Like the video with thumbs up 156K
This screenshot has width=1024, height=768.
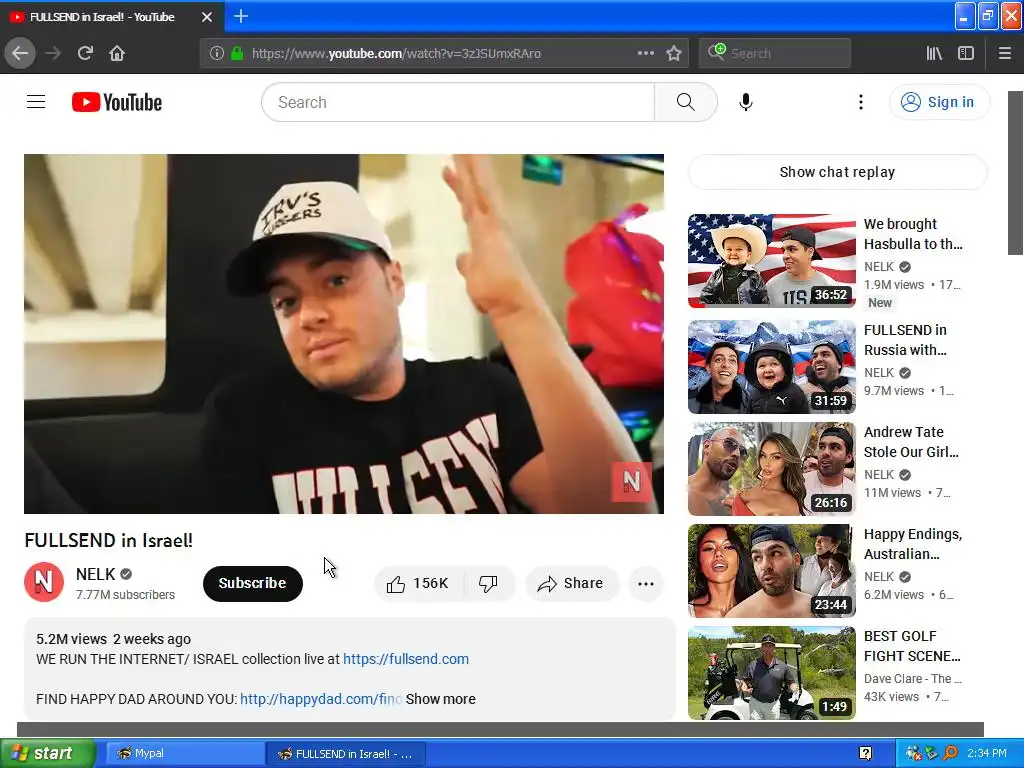coord(419,583)
